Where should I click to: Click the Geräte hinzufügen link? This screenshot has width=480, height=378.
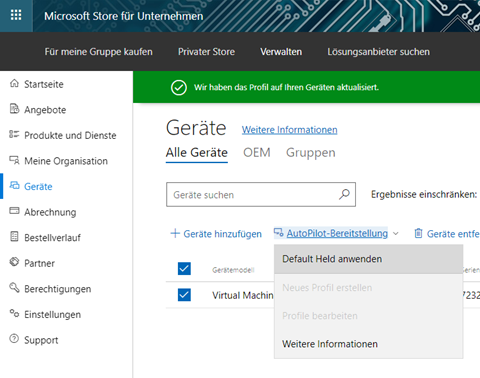coord(223,234)
